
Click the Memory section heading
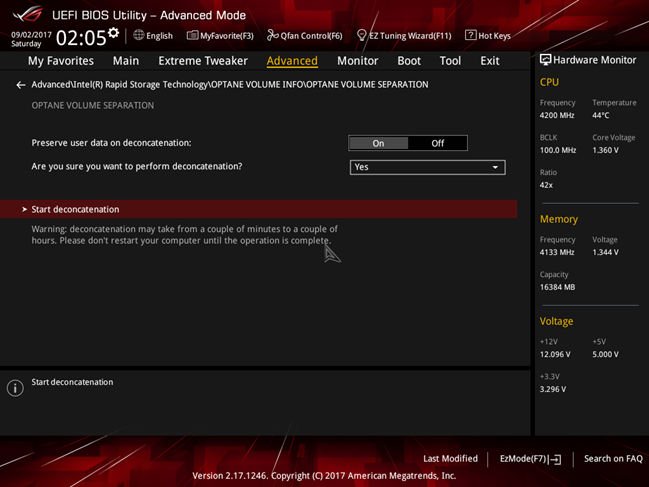[x=559, y=219]
